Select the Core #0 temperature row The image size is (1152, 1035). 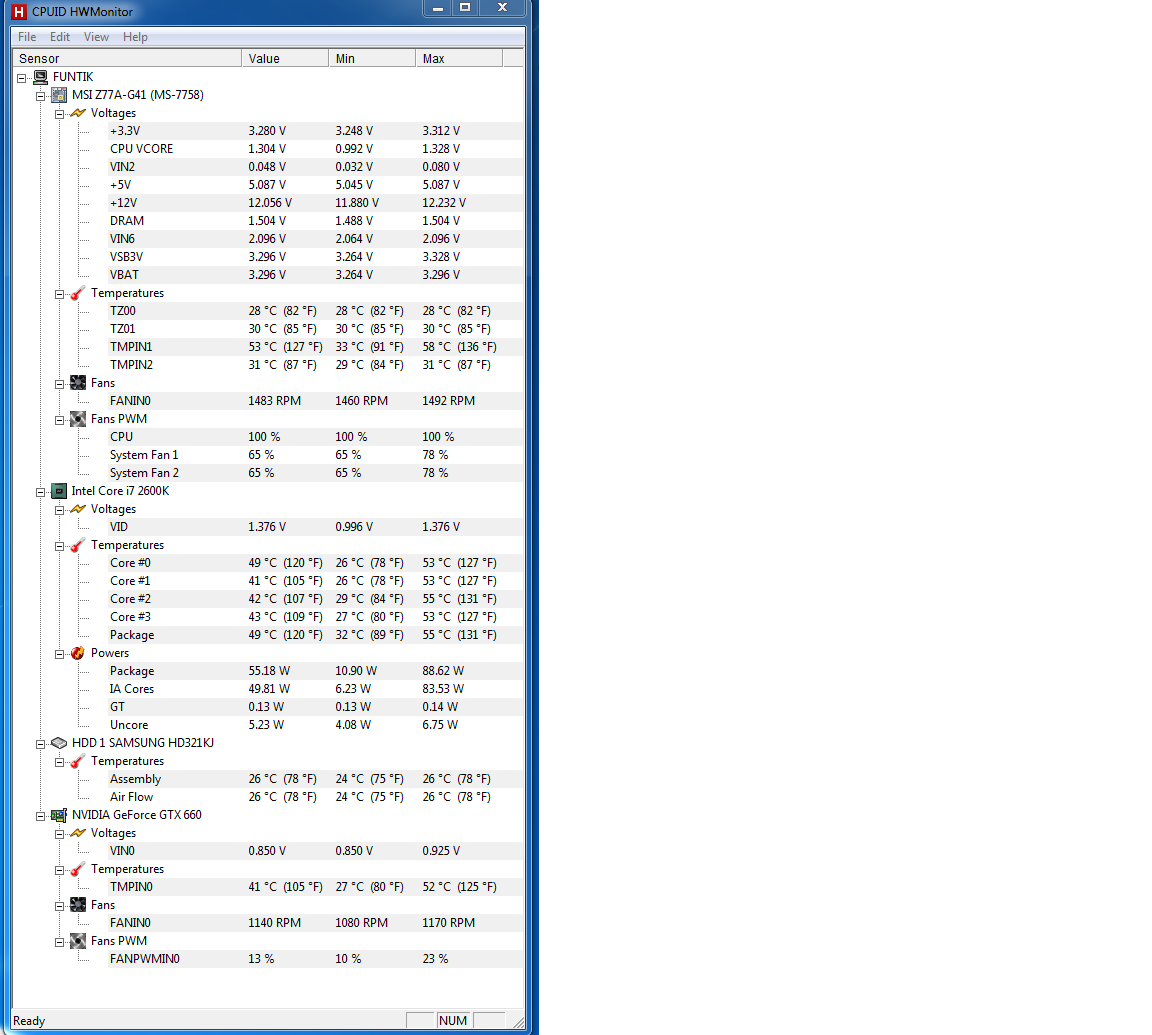point(315,563)
